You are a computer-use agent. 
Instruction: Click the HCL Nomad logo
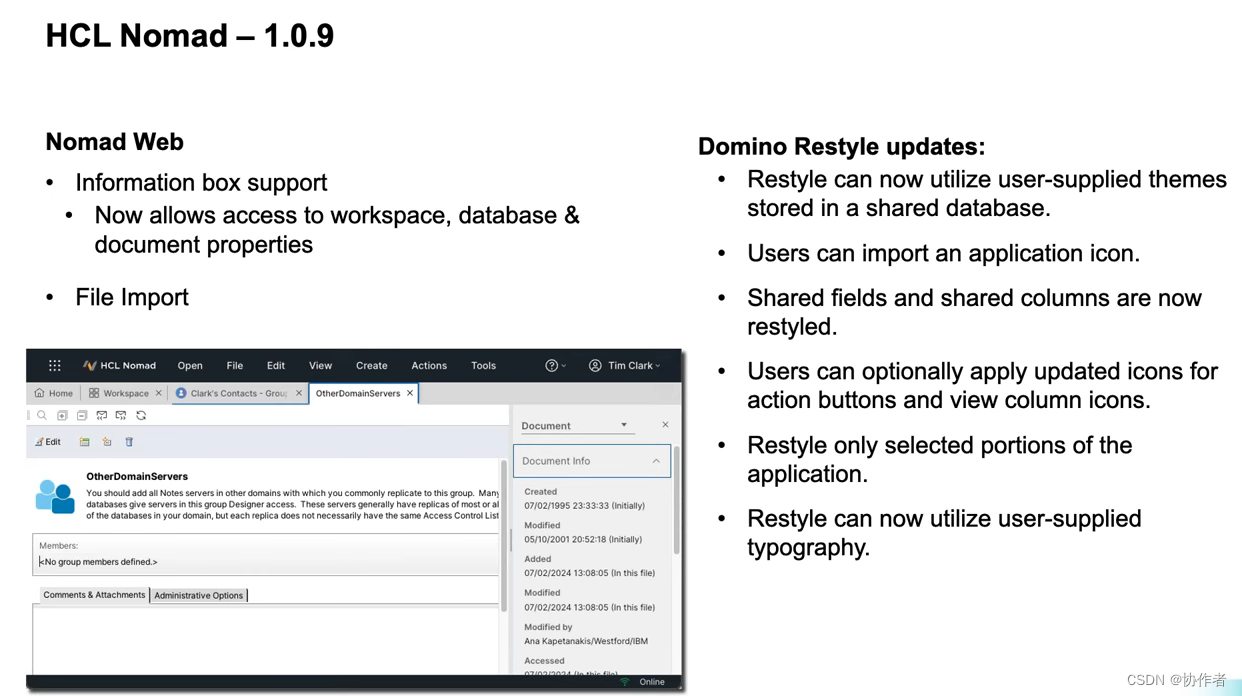click(x=119, y=366)
